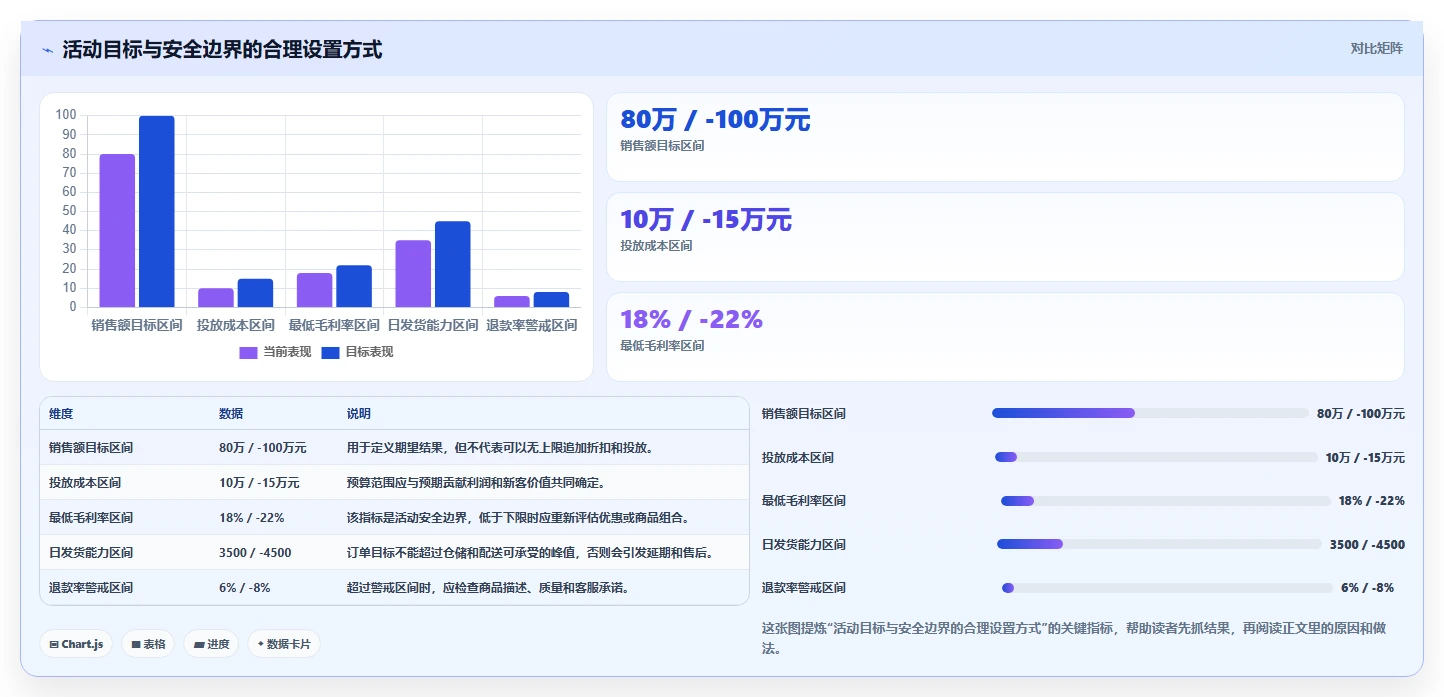Click the description starting 订单目标不能超过
This screenshot has height=697, width=1444.
(x=530, y=552)
